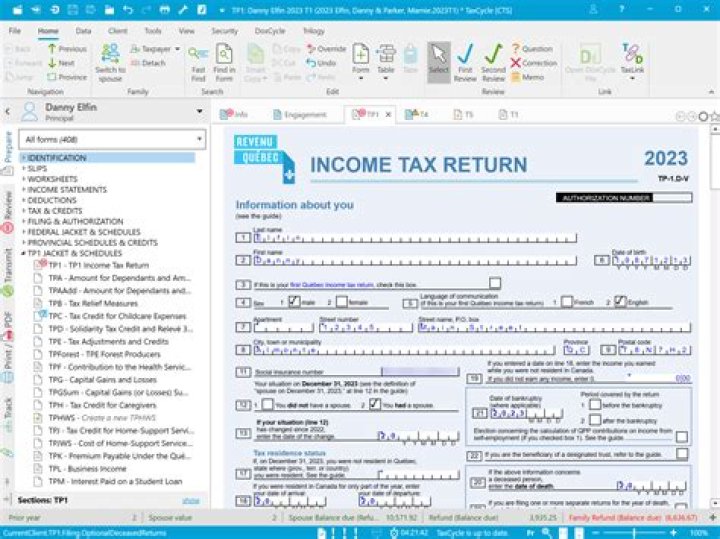Screen dimensions: 720x539
Task: Check 'Did not have a spouse' box
Action: click(x=266, y=404)
